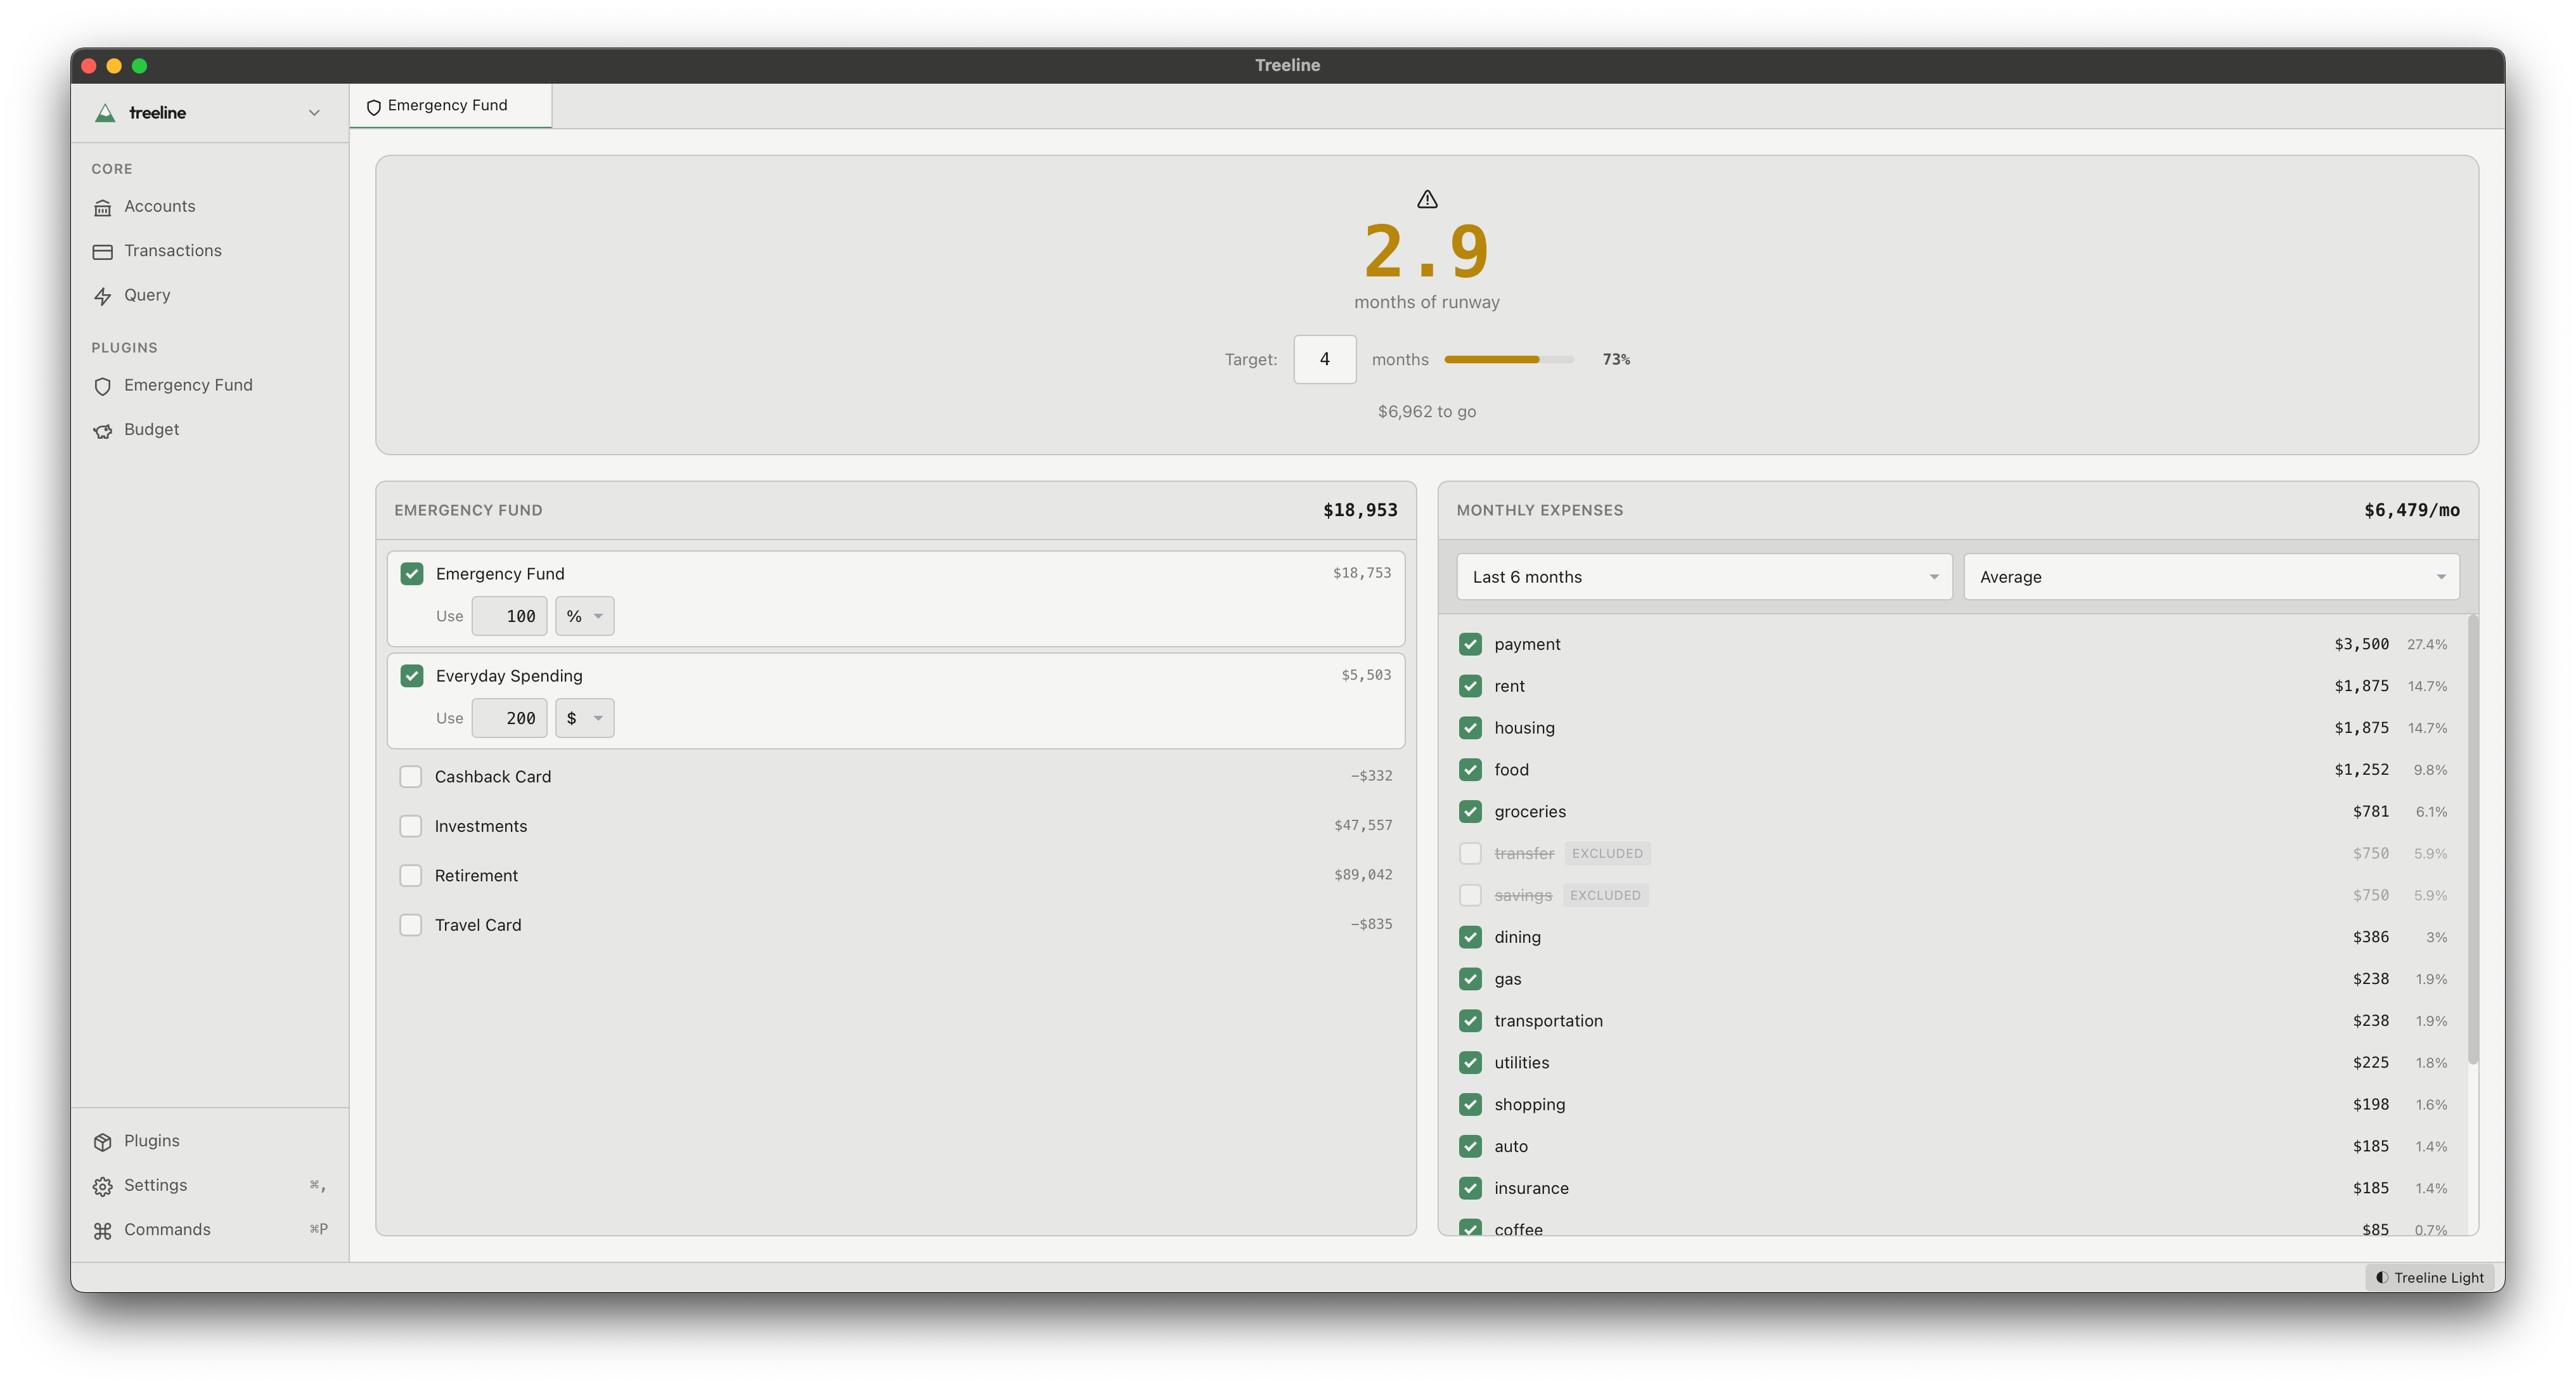The image size is (2576, 1386).
Task: Click the Accounts bank icon in sidebar
Action: tap(102, 207)
